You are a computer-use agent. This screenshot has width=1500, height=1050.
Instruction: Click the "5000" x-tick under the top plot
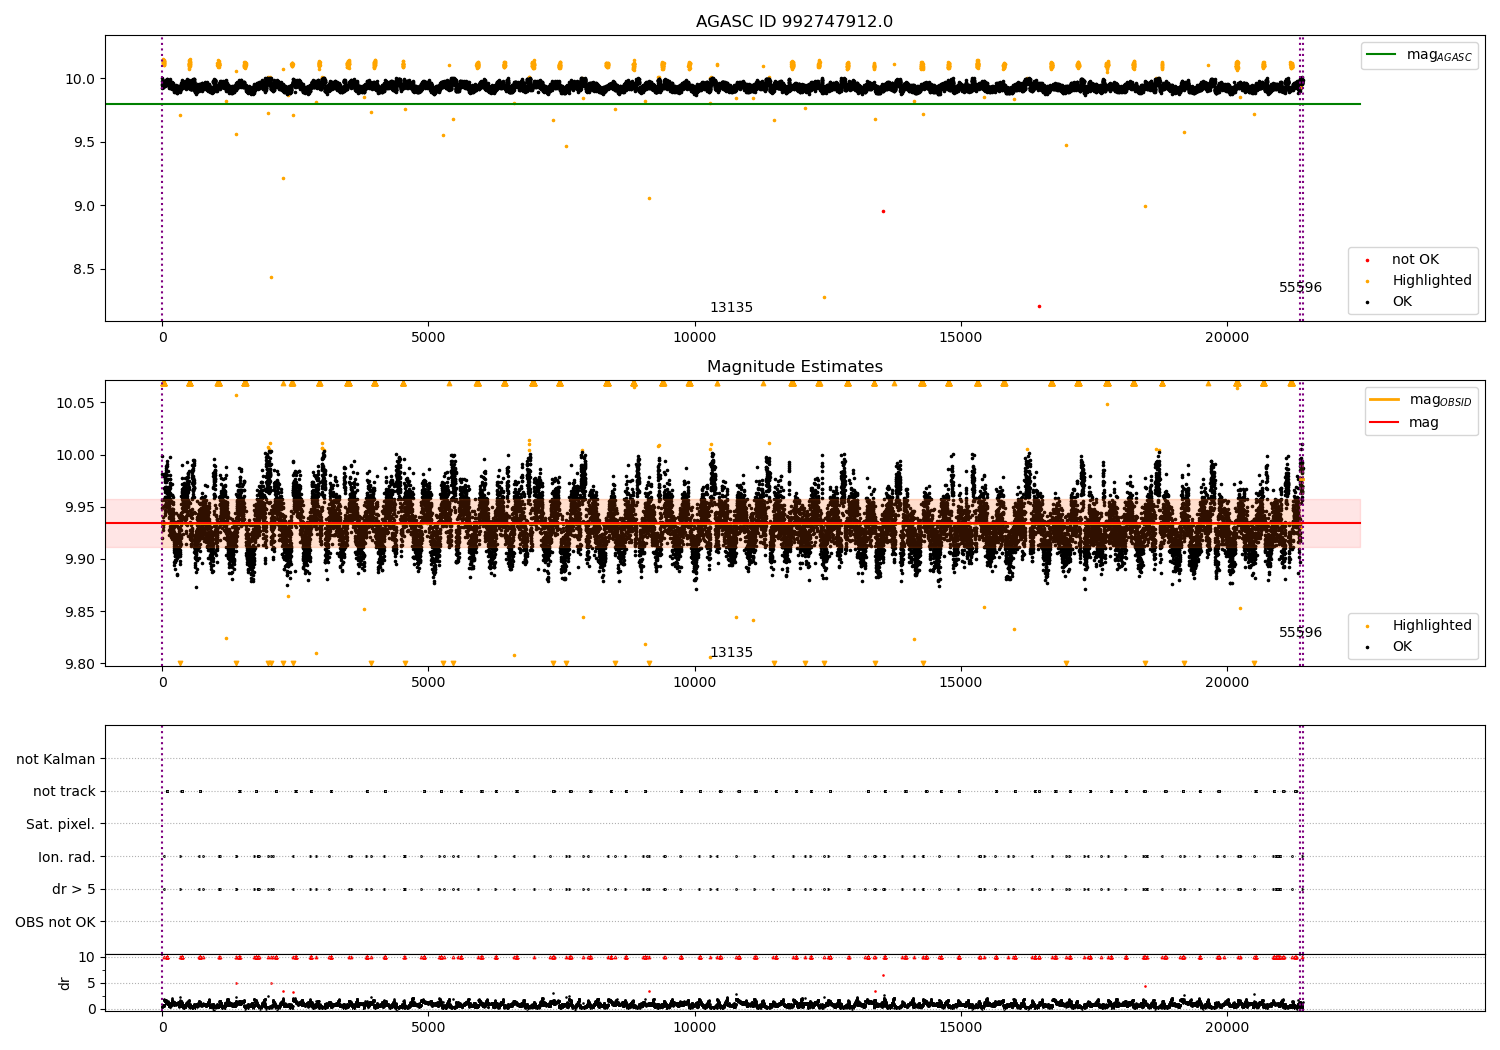click(x=428, y=338)
